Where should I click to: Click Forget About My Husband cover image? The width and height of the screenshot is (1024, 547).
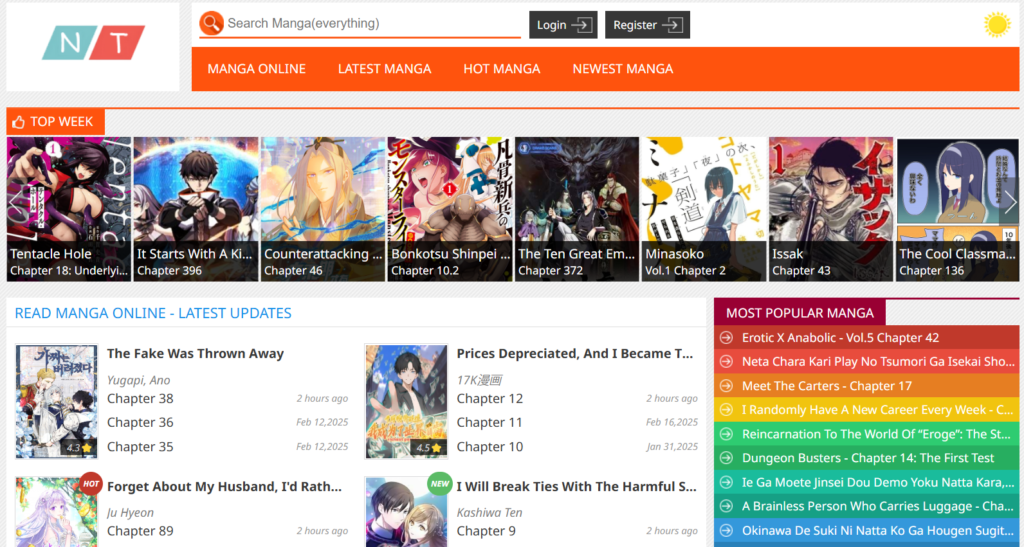tap(56, 512)
